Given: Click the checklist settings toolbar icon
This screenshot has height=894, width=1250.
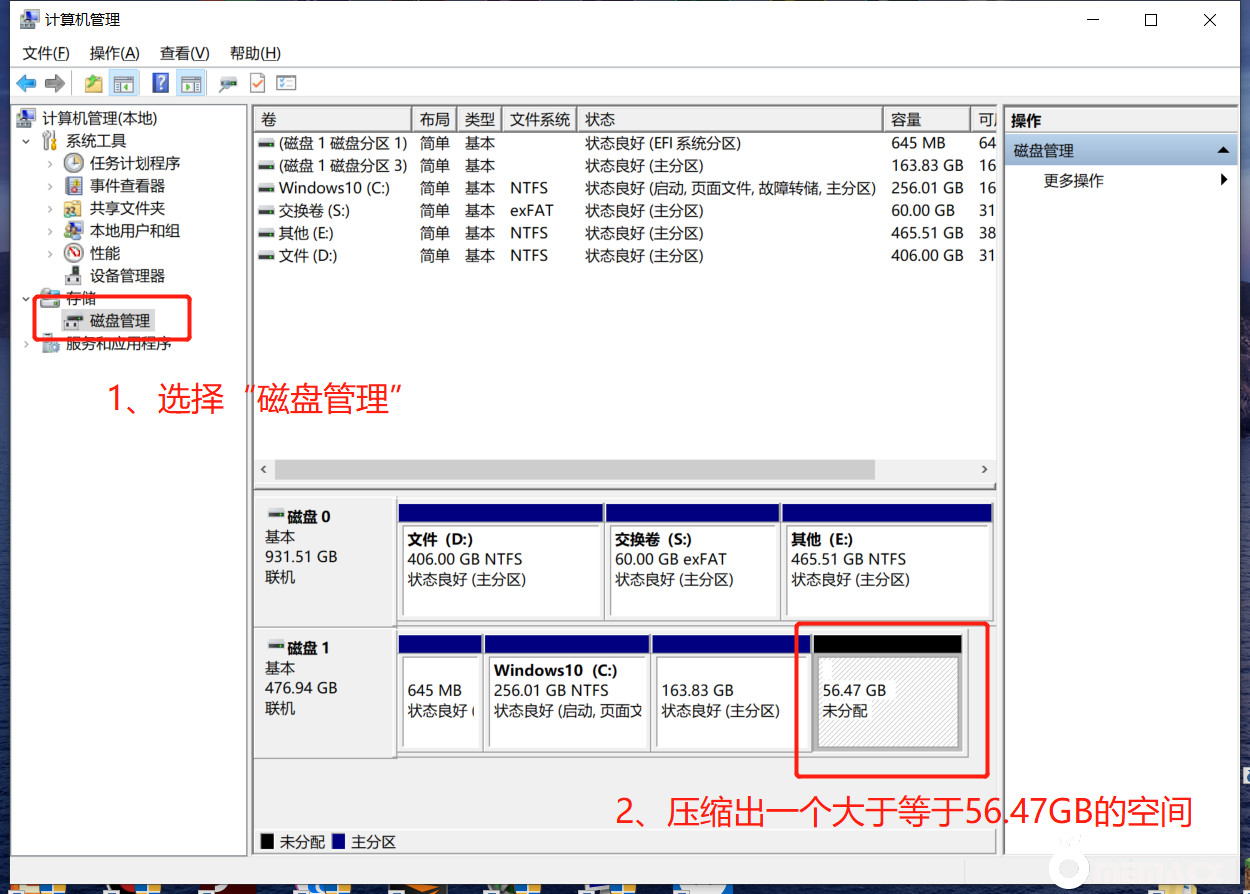Looking at the screenshot, I should tap(286, 84).
